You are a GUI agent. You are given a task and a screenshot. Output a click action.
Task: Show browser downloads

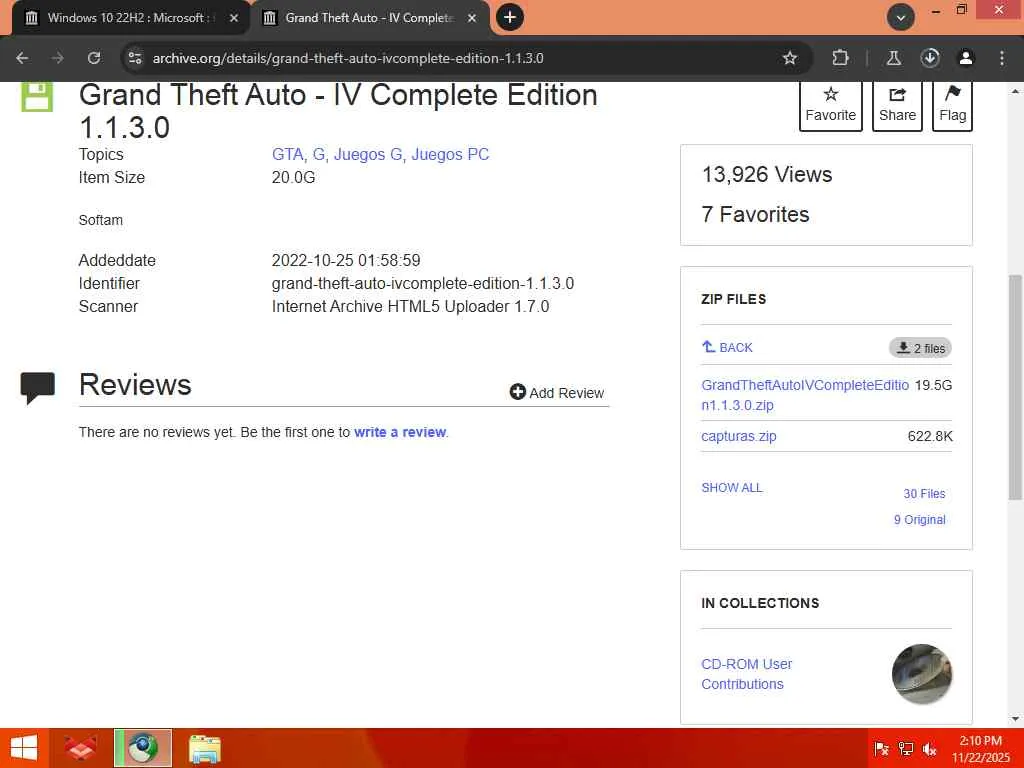(930, 58)
